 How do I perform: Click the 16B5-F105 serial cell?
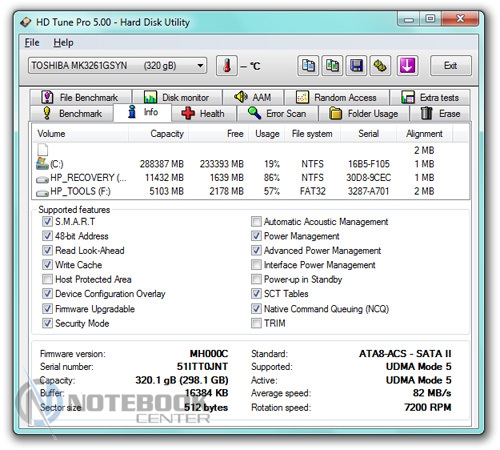(x=369, y=164)
